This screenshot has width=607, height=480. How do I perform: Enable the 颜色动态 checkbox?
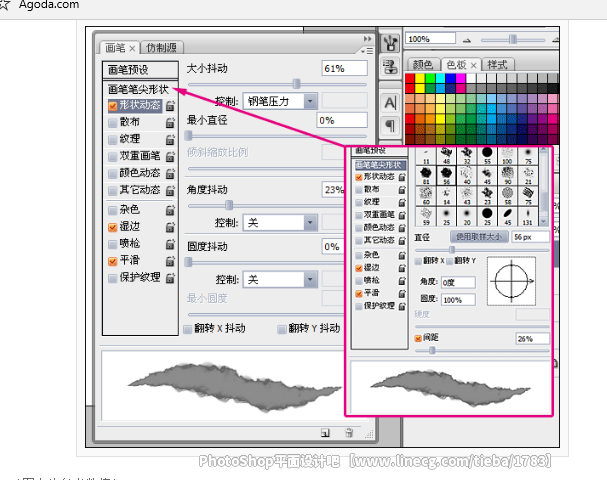click(113, 173)
